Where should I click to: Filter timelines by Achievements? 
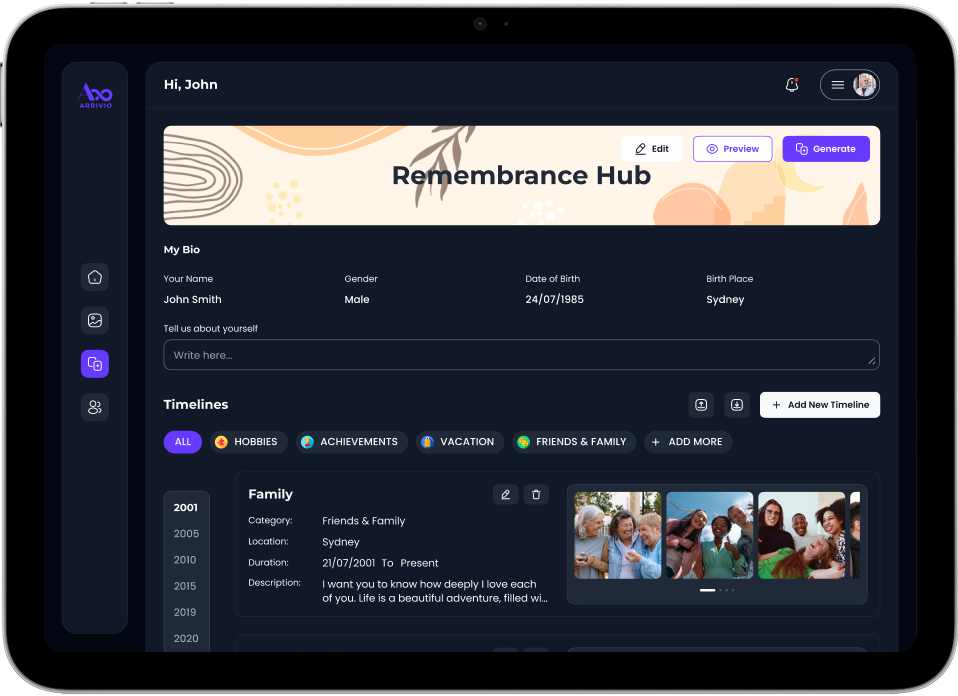point(349,442)
